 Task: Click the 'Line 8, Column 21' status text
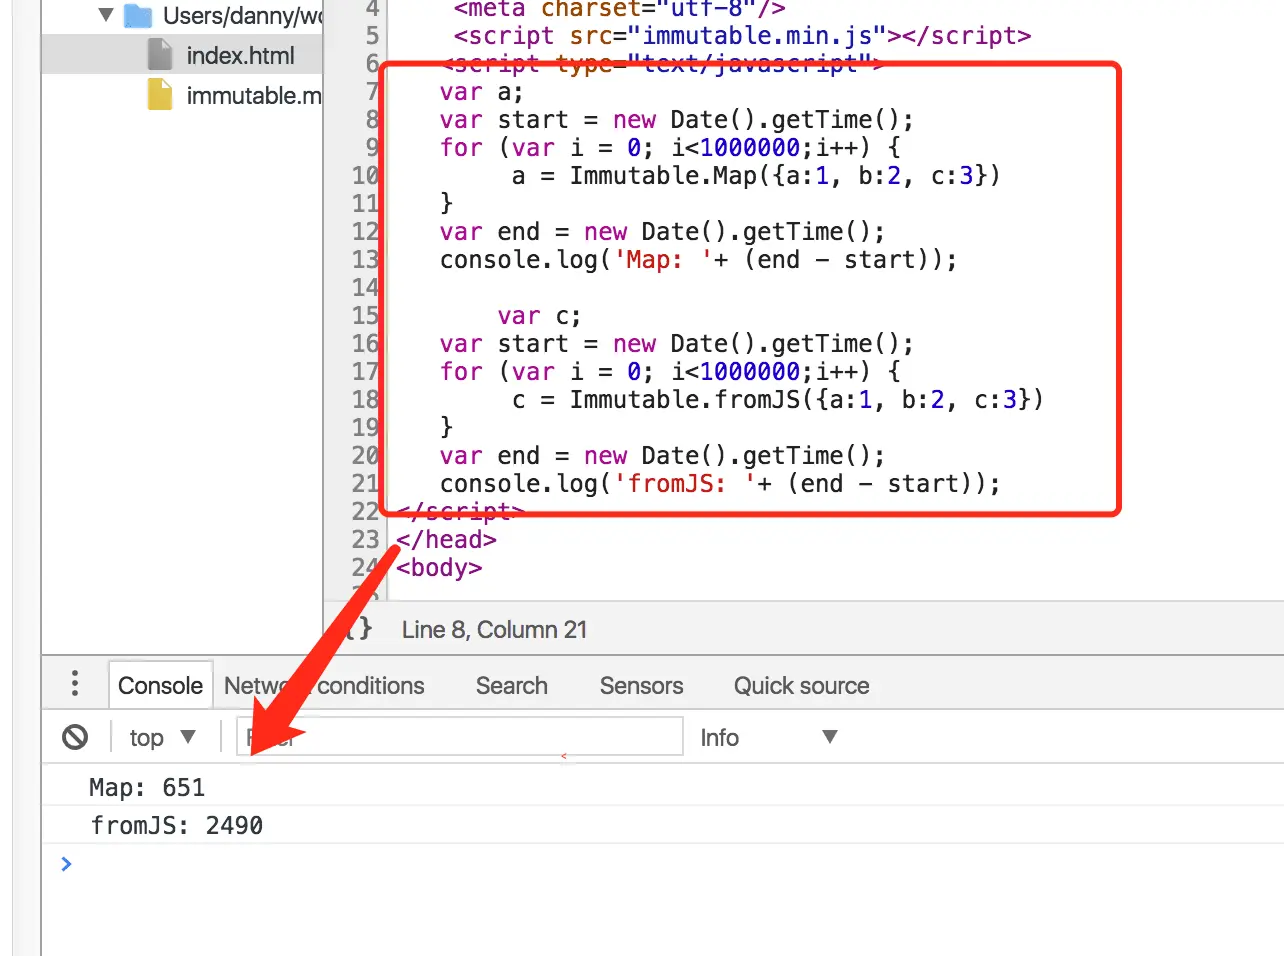[494, 629]
